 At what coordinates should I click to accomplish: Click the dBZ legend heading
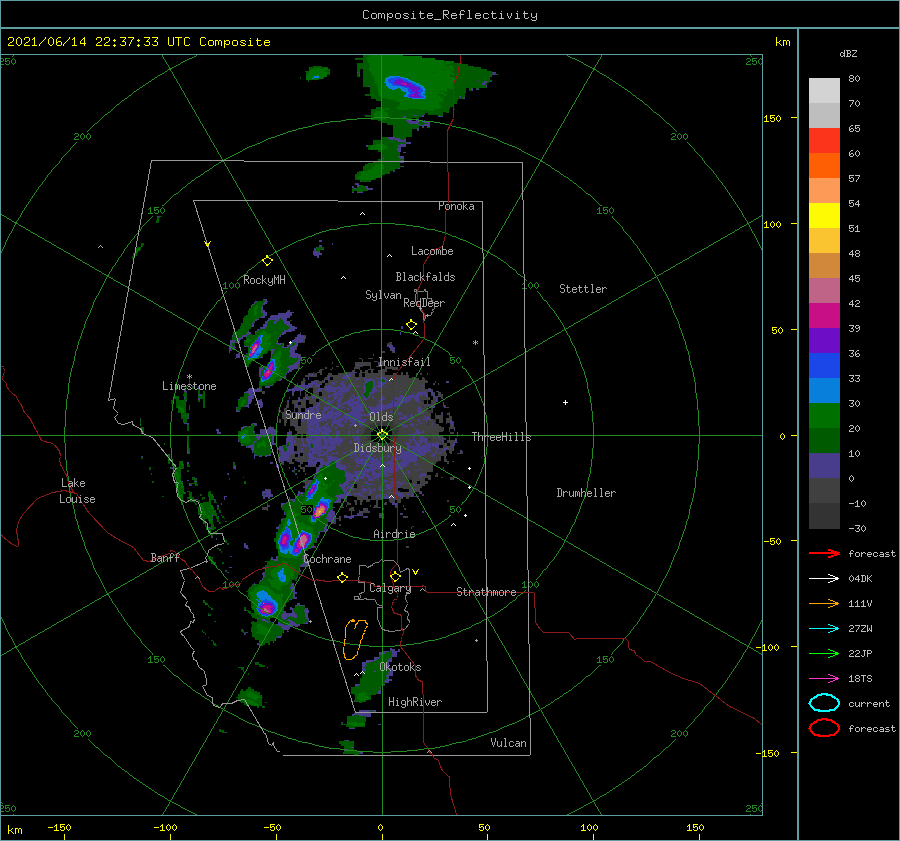pos(848,54)
